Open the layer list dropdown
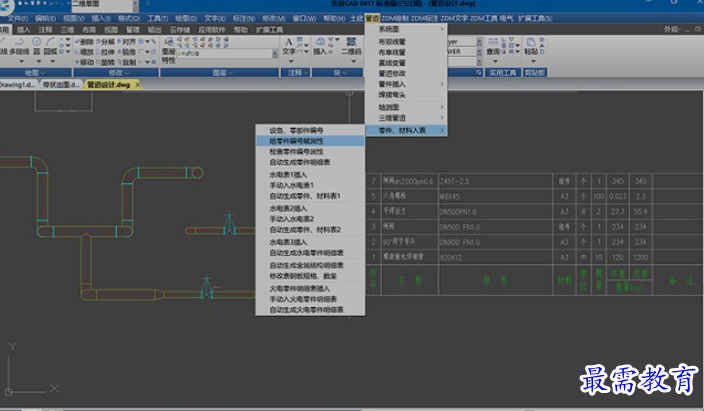This screenshot has width=704, height=411. click(275, 53)
